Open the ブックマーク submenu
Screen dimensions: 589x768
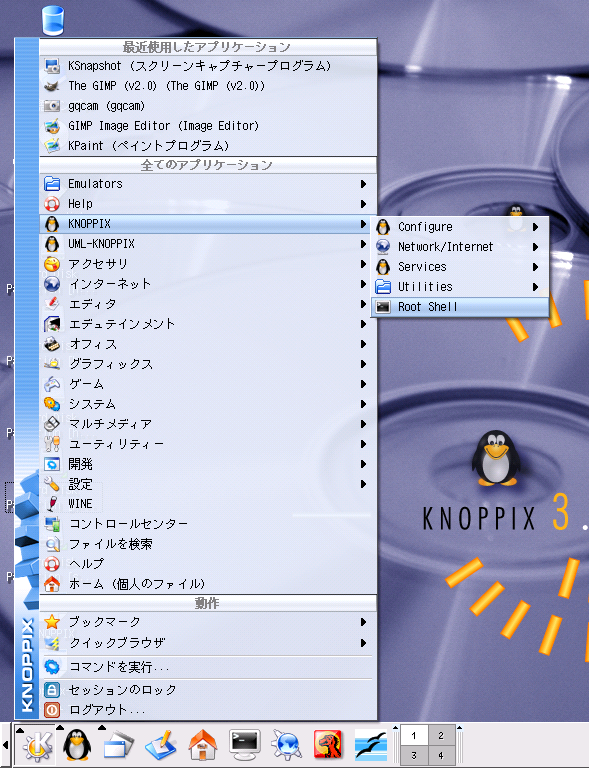click(x=208, y=622)
